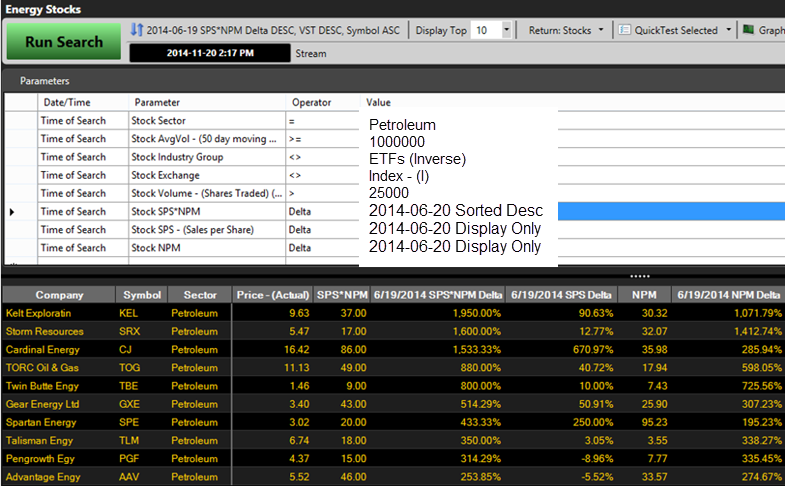Select the Stock NPM parameter cell

click(x=207, y=248)
